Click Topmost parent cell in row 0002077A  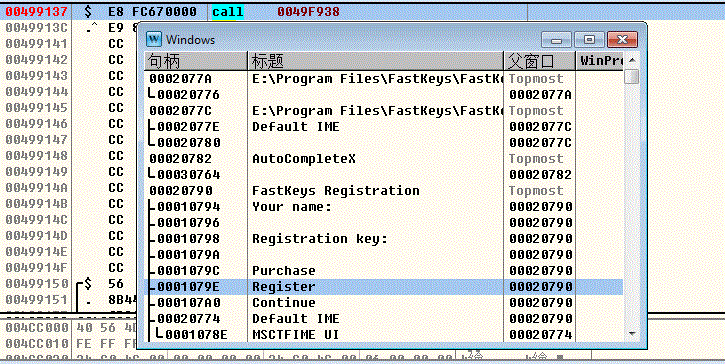pos(536,79)
